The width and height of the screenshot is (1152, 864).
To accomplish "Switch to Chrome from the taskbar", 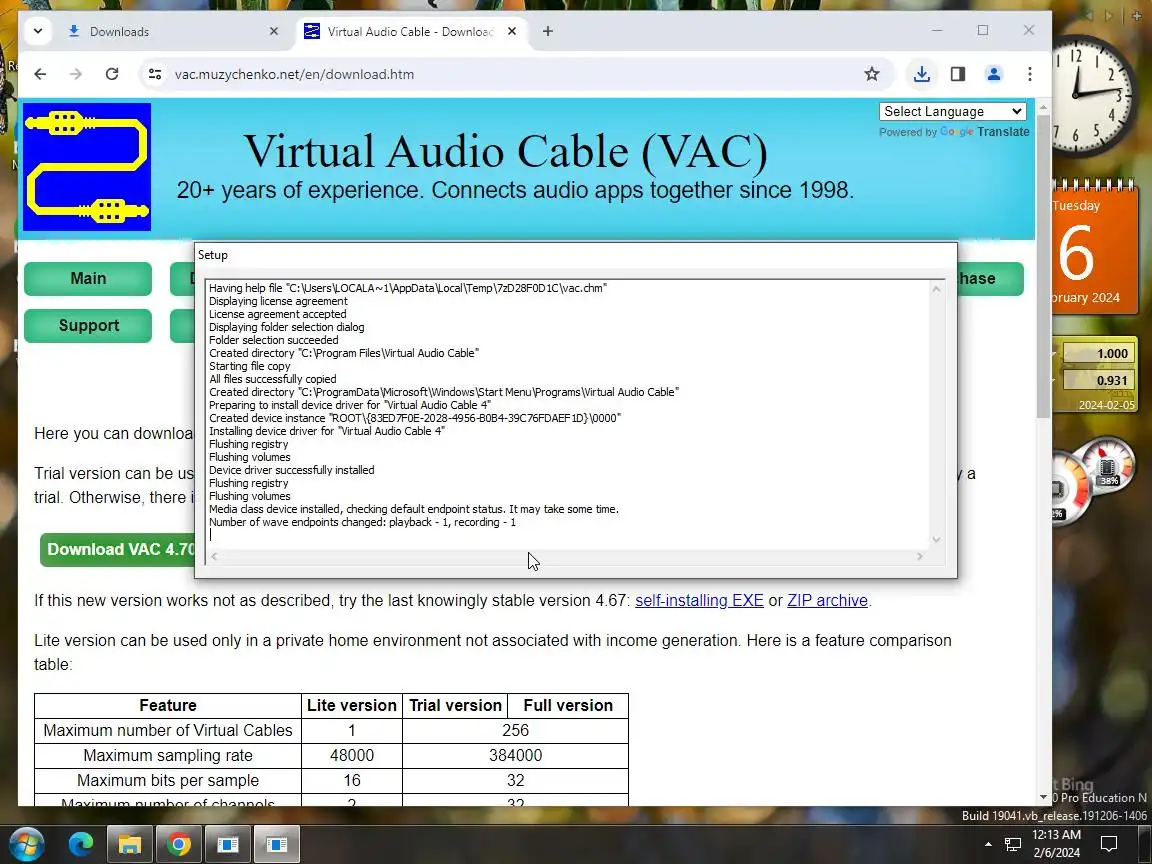I will click(x=179, y=844).
